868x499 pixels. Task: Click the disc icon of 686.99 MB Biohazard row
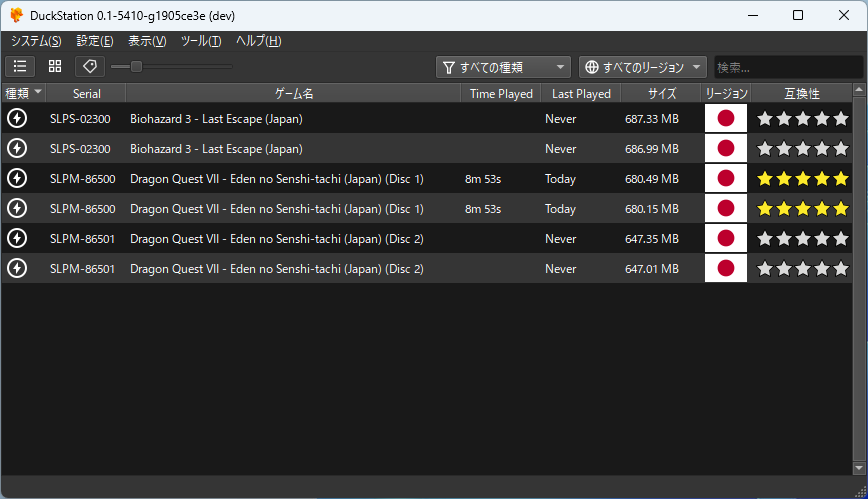pos(17,148)
